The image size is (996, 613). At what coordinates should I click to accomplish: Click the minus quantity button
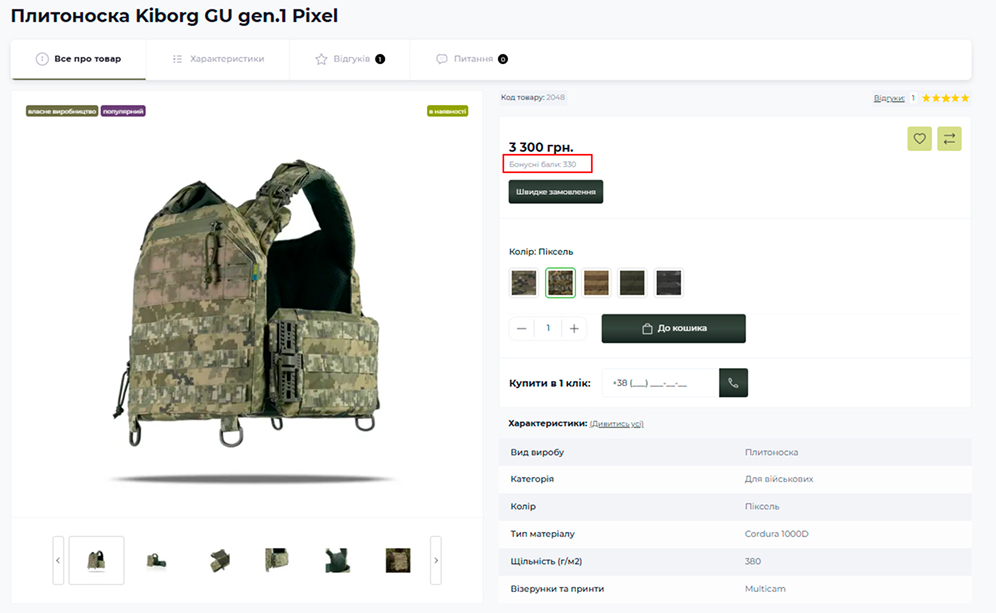pos(522,328)
